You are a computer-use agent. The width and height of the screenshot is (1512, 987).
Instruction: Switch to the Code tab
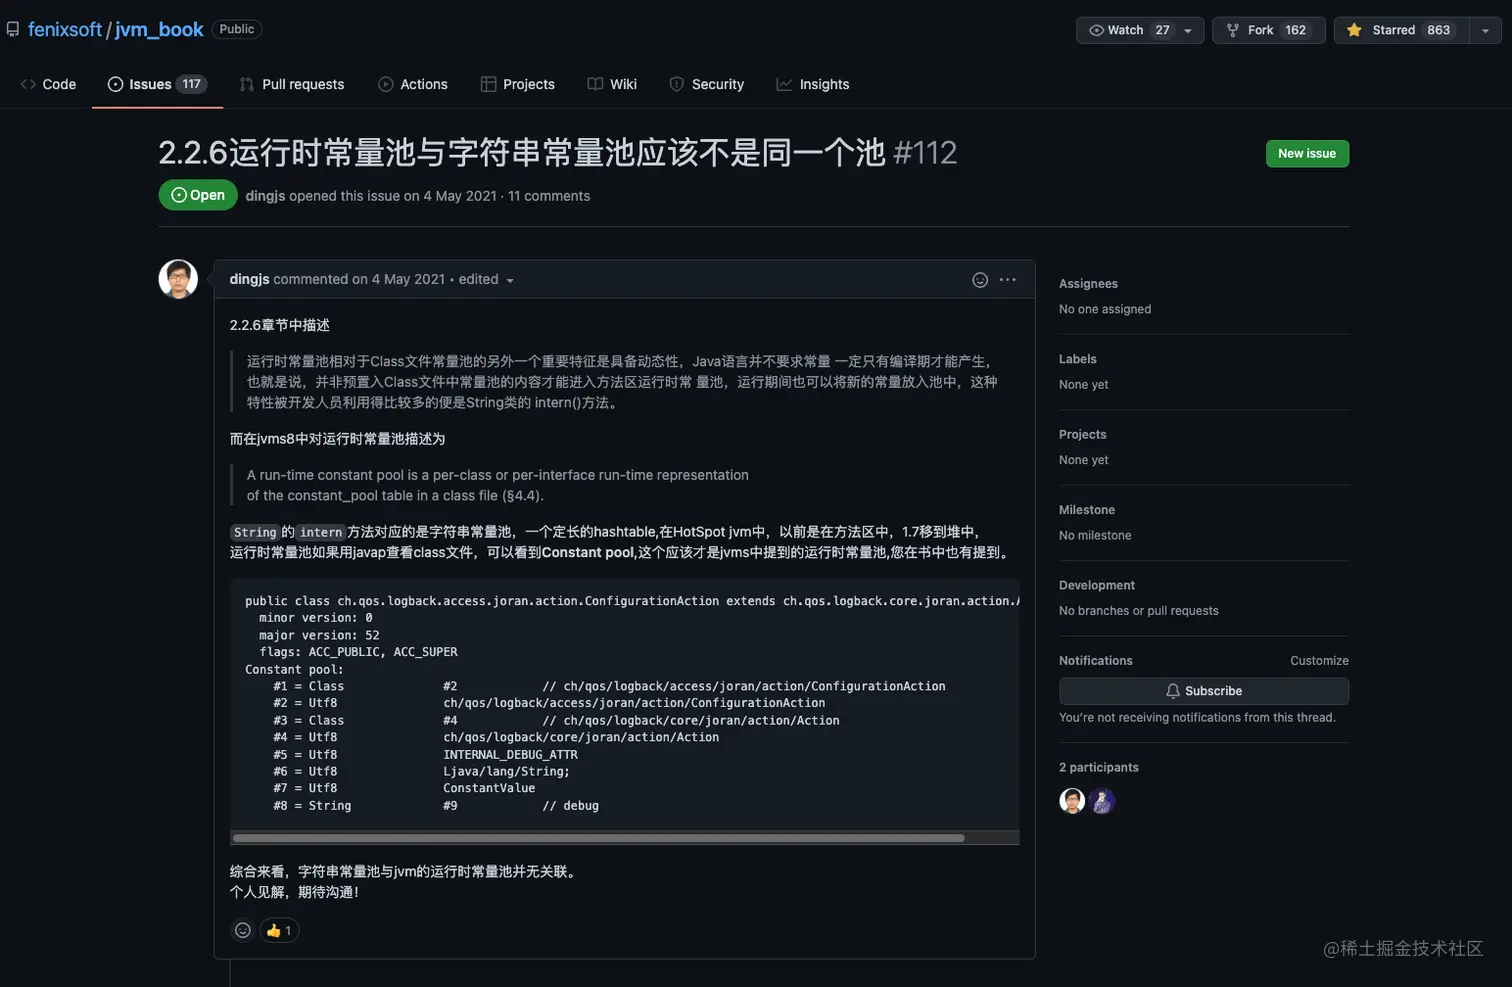(x=48, y=84)
